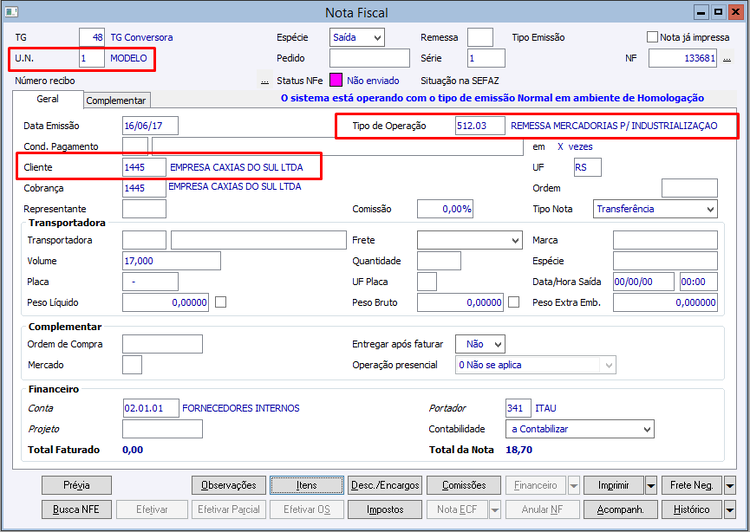
Task: Open the Impostos button
Action: [385, 510]
